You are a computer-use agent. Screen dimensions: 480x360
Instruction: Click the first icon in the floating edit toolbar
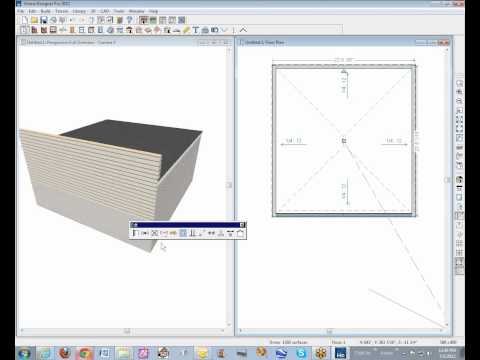point(135,233)
